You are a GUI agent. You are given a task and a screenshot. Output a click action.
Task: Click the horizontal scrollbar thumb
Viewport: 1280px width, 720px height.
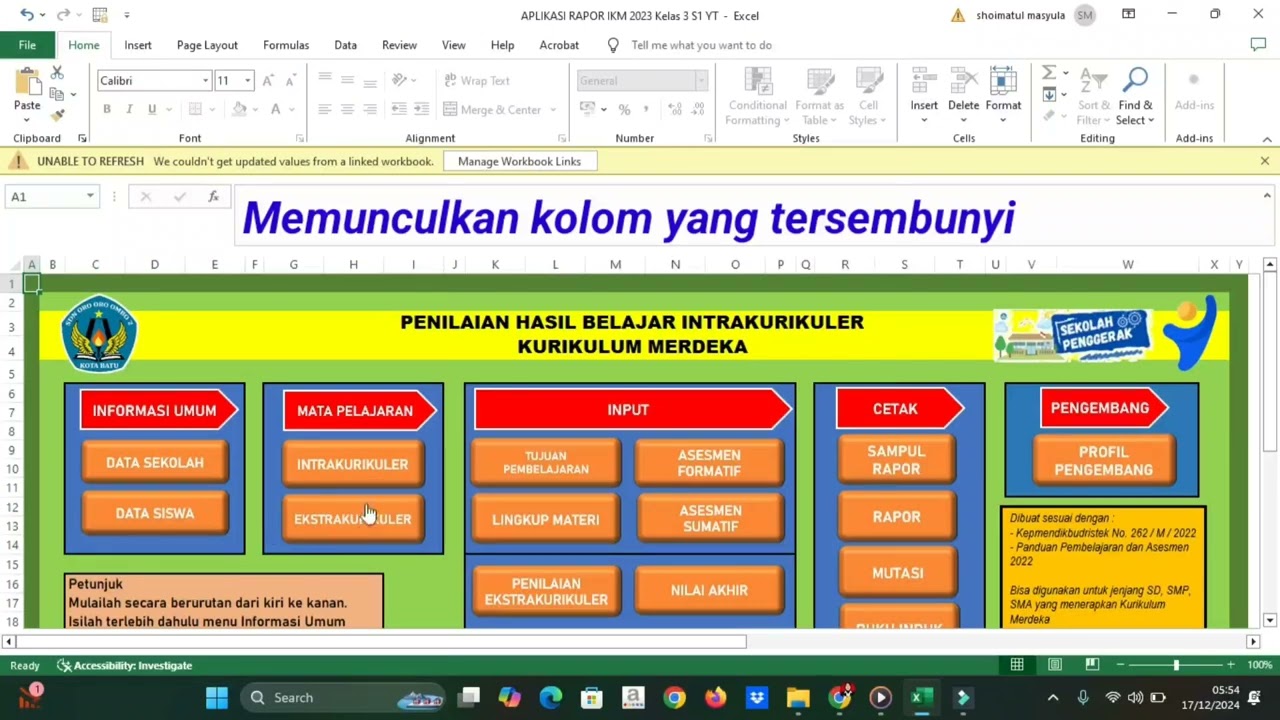(381, 642)
